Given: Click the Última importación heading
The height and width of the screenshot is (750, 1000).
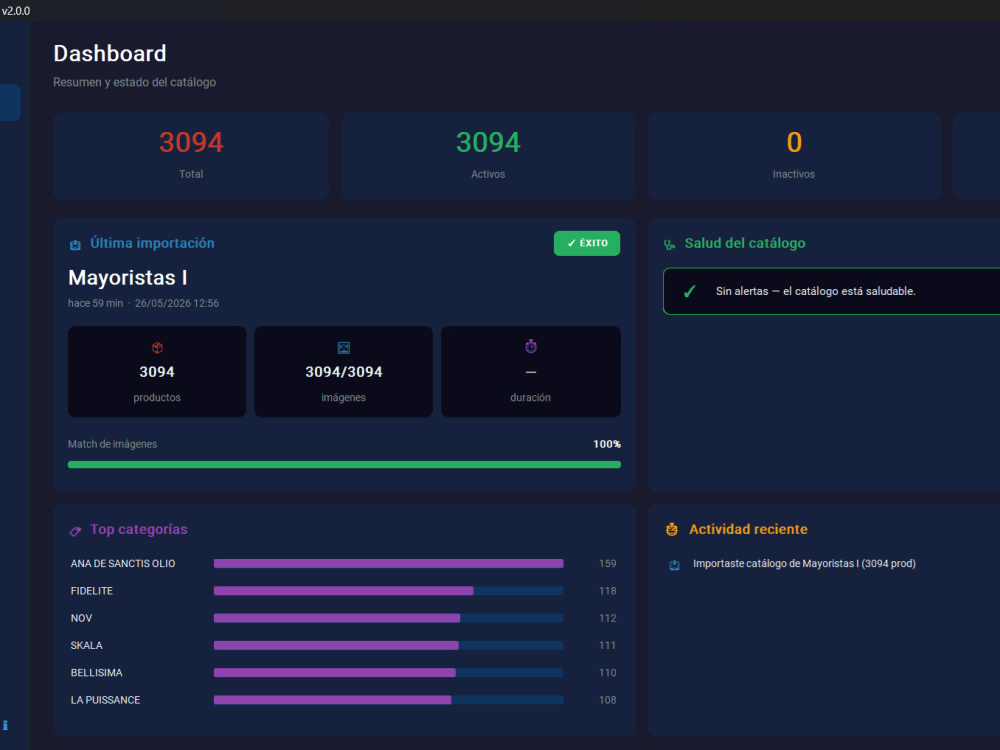Looking at the screenshot, I should 152,243.
